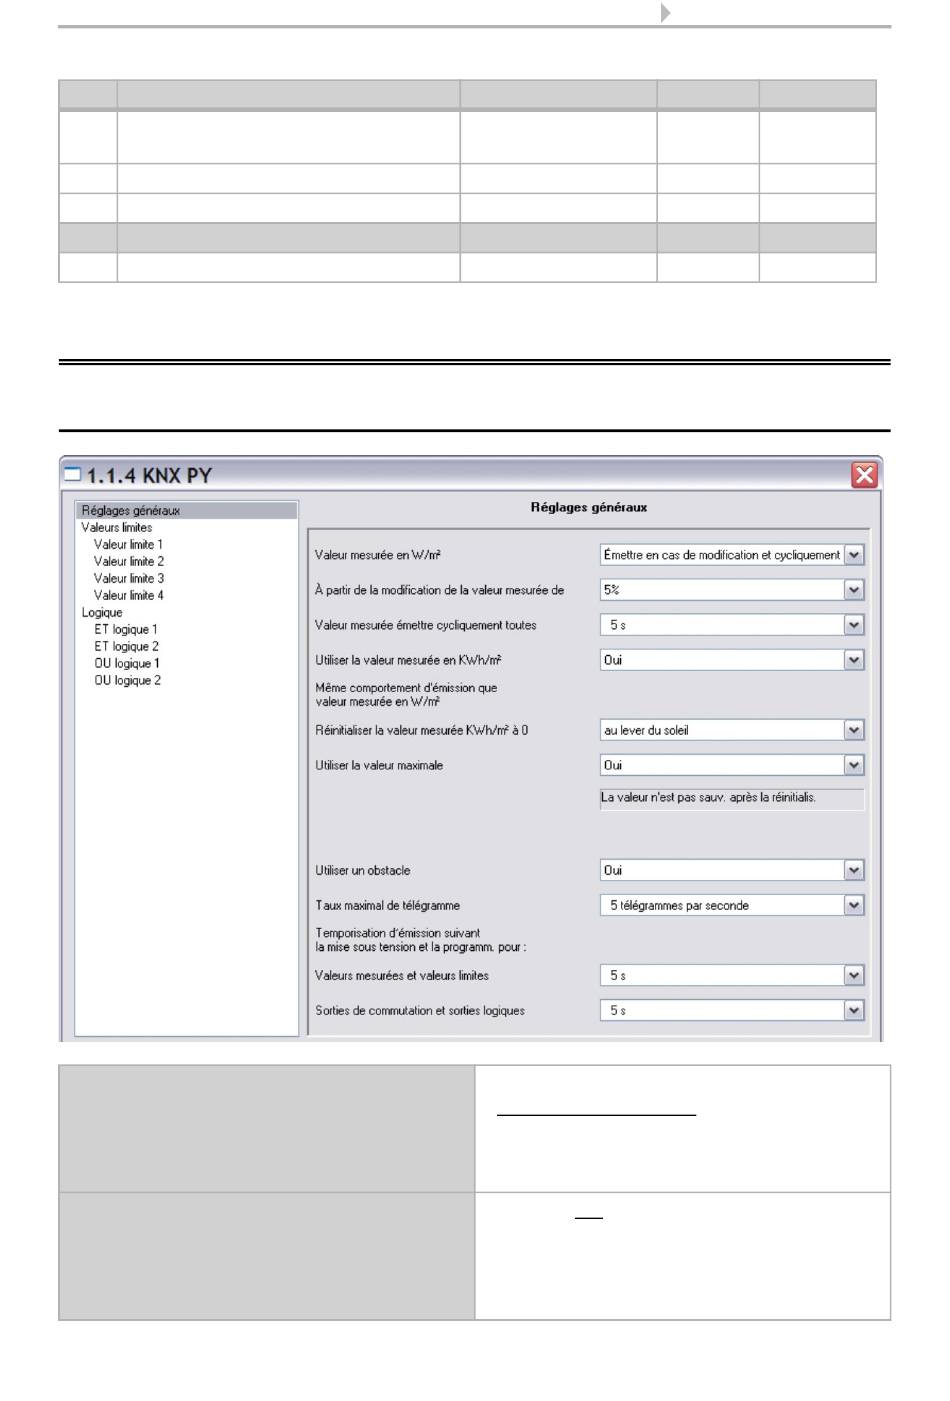Screen dimensions: 950x1401
Task: Open Utiliser la valeur maximale dropdown
Action: [732, 765]
